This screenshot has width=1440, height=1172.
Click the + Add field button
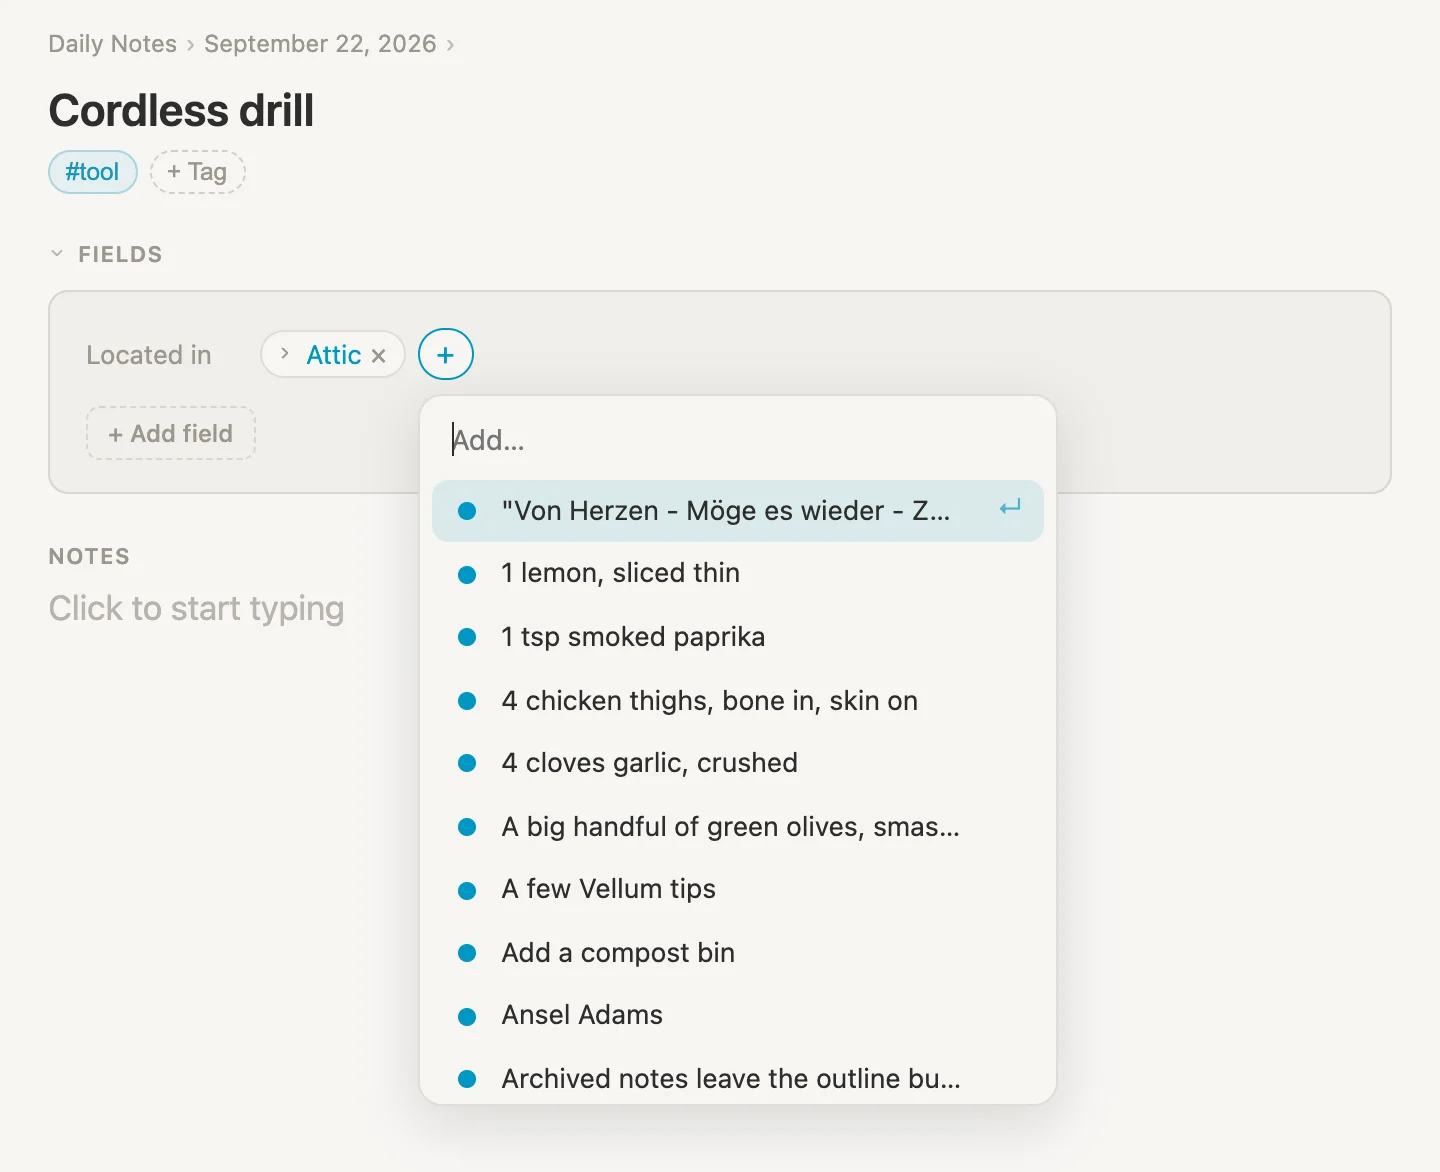click(x=171, y=433)
